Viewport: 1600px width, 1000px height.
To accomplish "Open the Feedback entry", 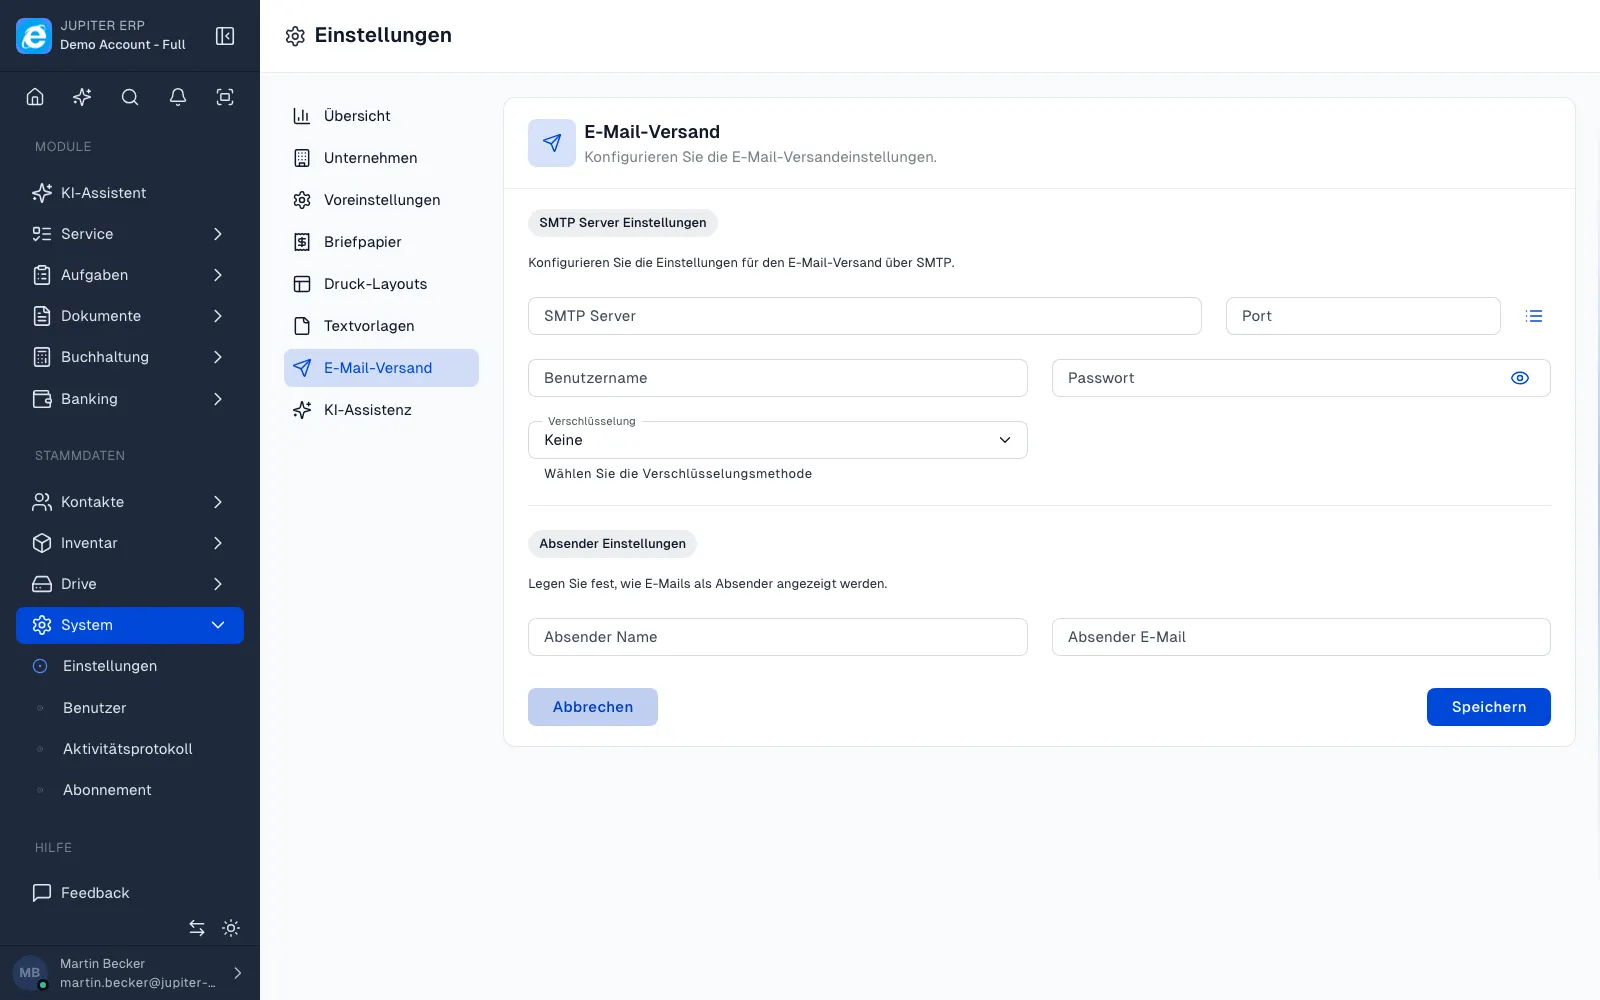I will pyautogui.click(x=130, y=893).
